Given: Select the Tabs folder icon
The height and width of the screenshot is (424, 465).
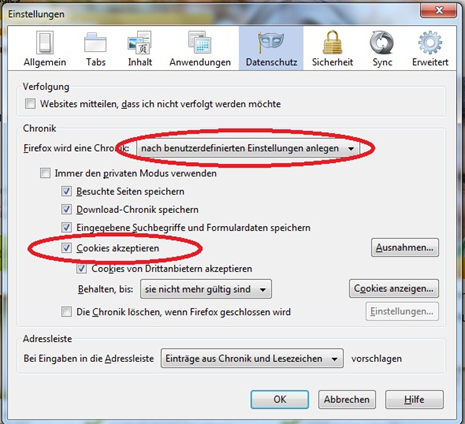Looking at the screenshot, I should tap(95, 43).
